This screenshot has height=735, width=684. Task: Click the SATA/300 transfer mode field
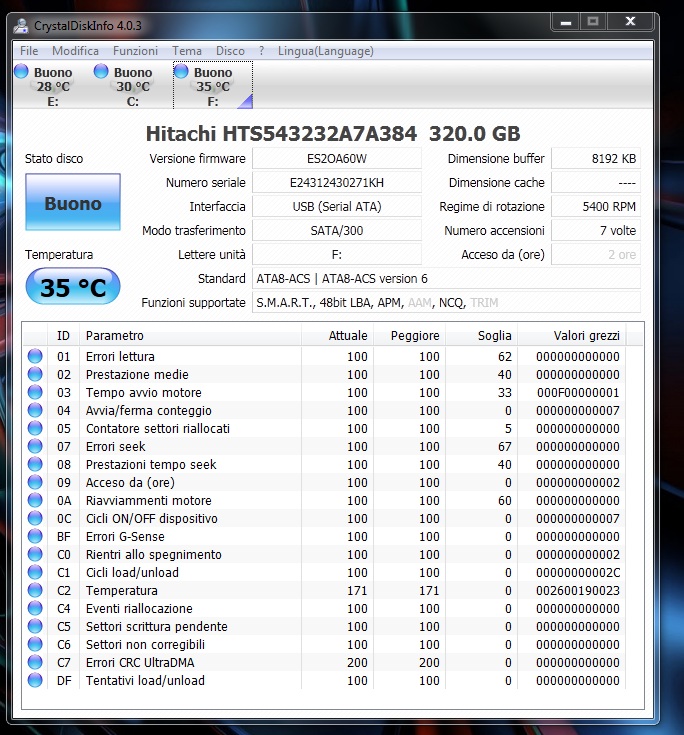(337, 231)
